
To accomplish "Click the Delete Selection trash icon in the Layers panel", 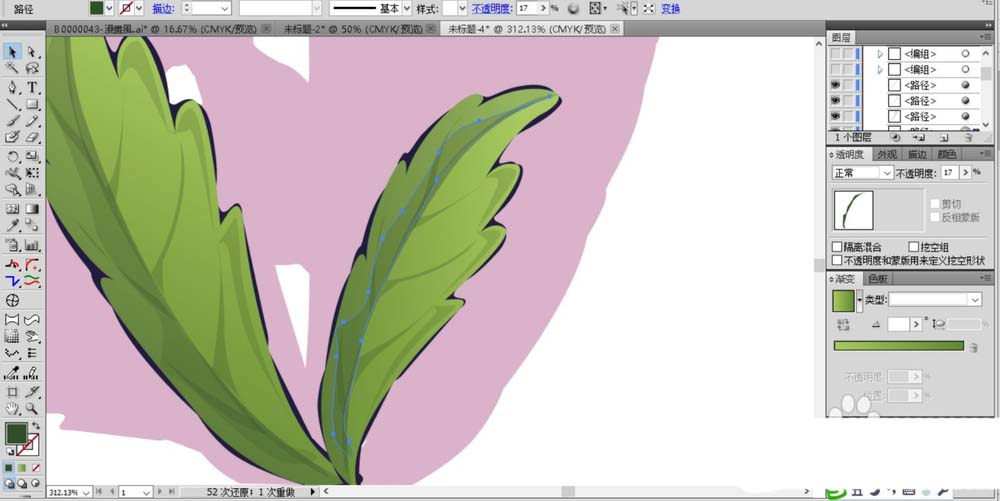I will tap(968, 137).
